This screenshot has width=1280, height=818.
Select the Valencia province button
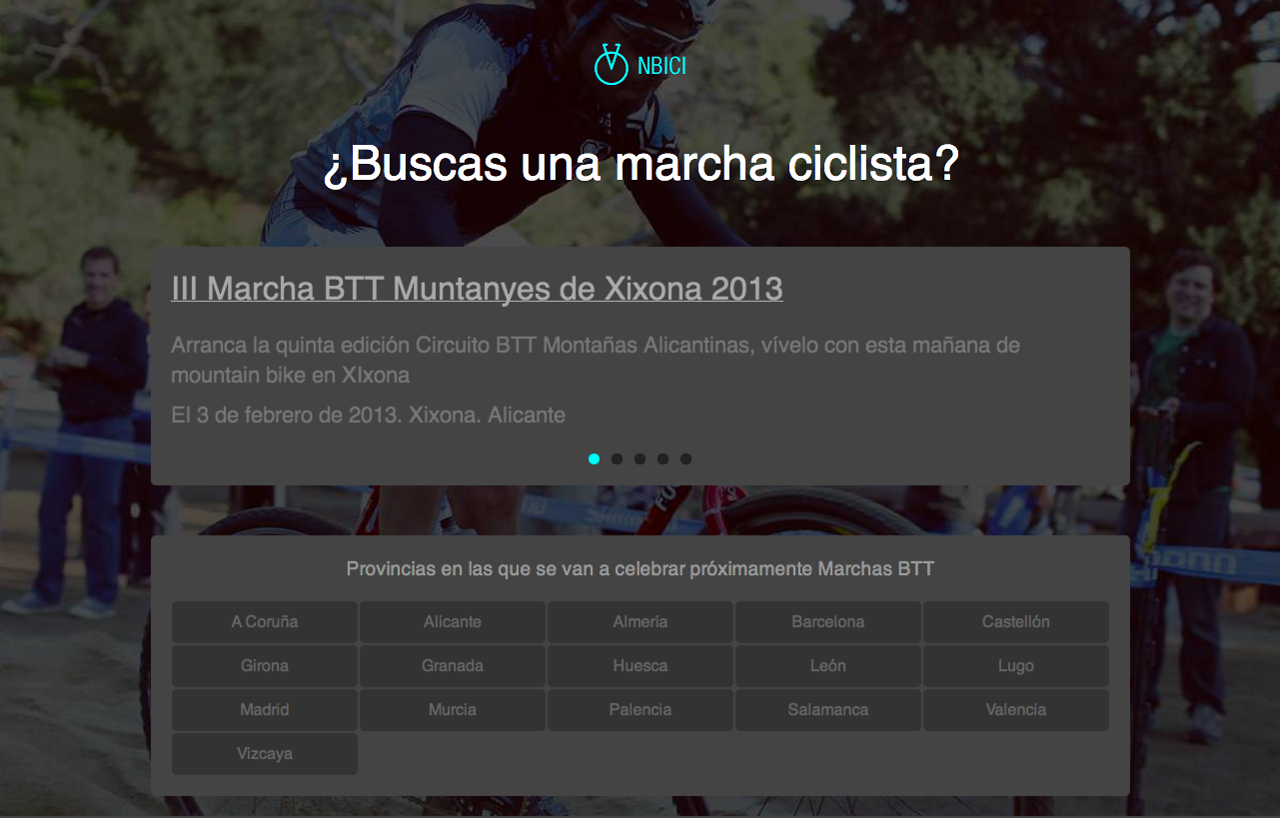[1016, 710]
